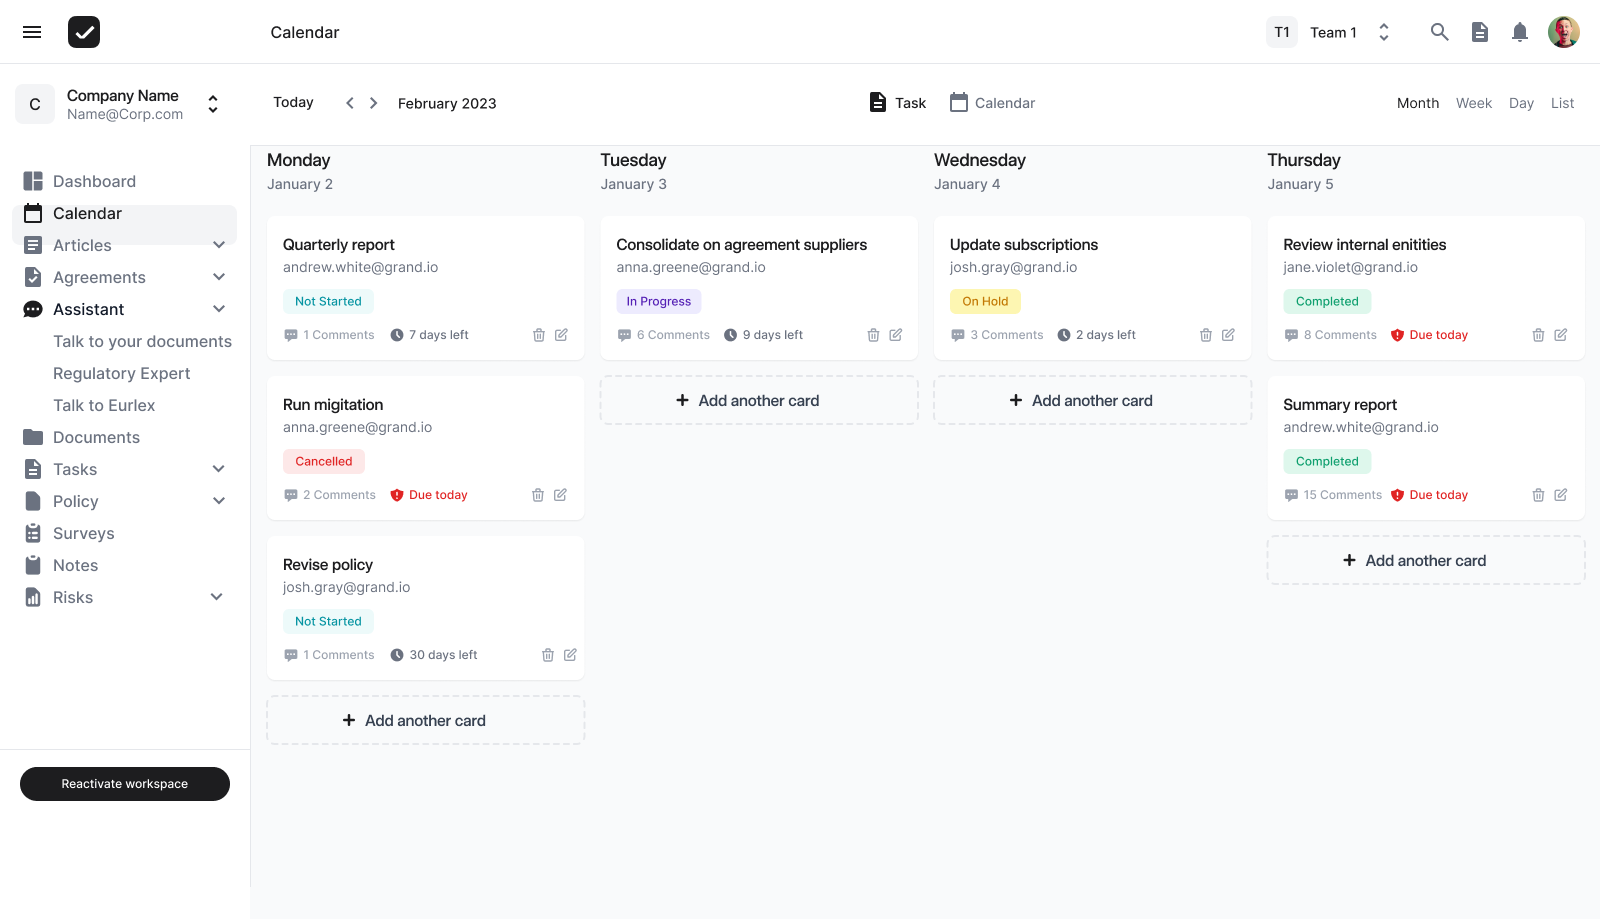The height and width of the screenshot is (919, 1600).
Task: Open the Team 1 switcher dropdown
Action: pos(1383,32)
